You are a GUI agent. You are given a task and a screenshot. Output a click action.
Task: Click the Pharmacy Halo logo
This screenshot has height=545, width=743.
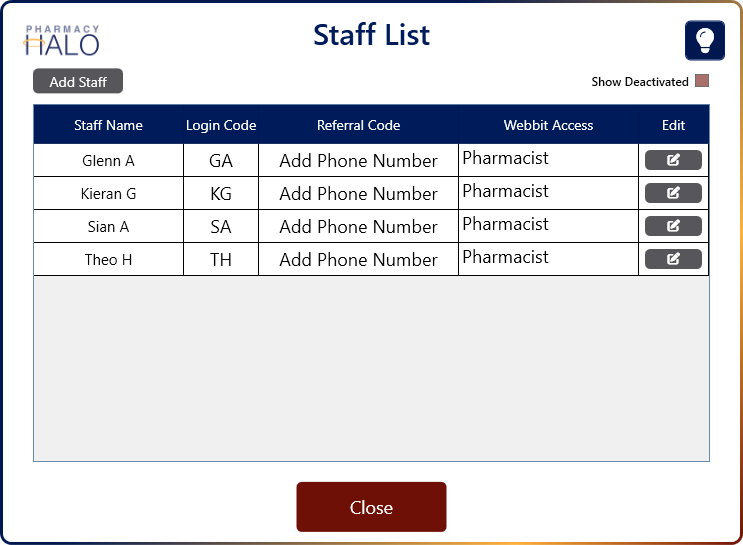tap(62, 40)
